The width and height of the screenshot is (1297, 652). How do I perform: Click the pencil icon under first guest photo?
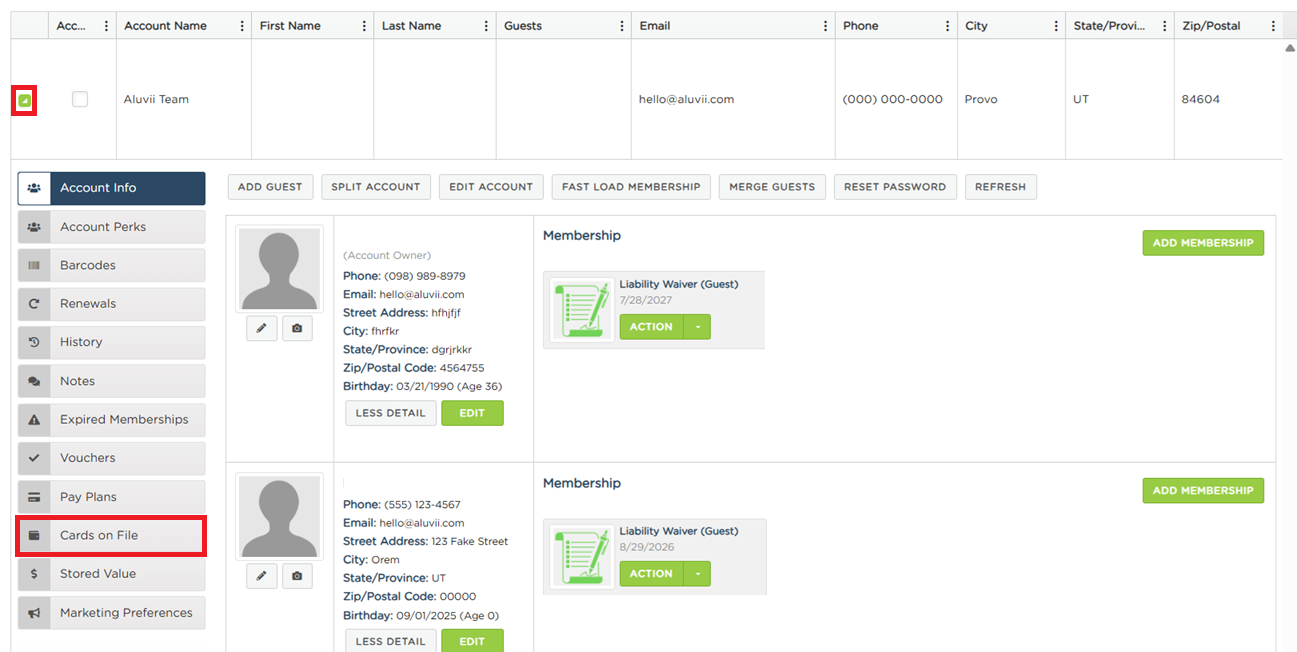coord(261,328)
